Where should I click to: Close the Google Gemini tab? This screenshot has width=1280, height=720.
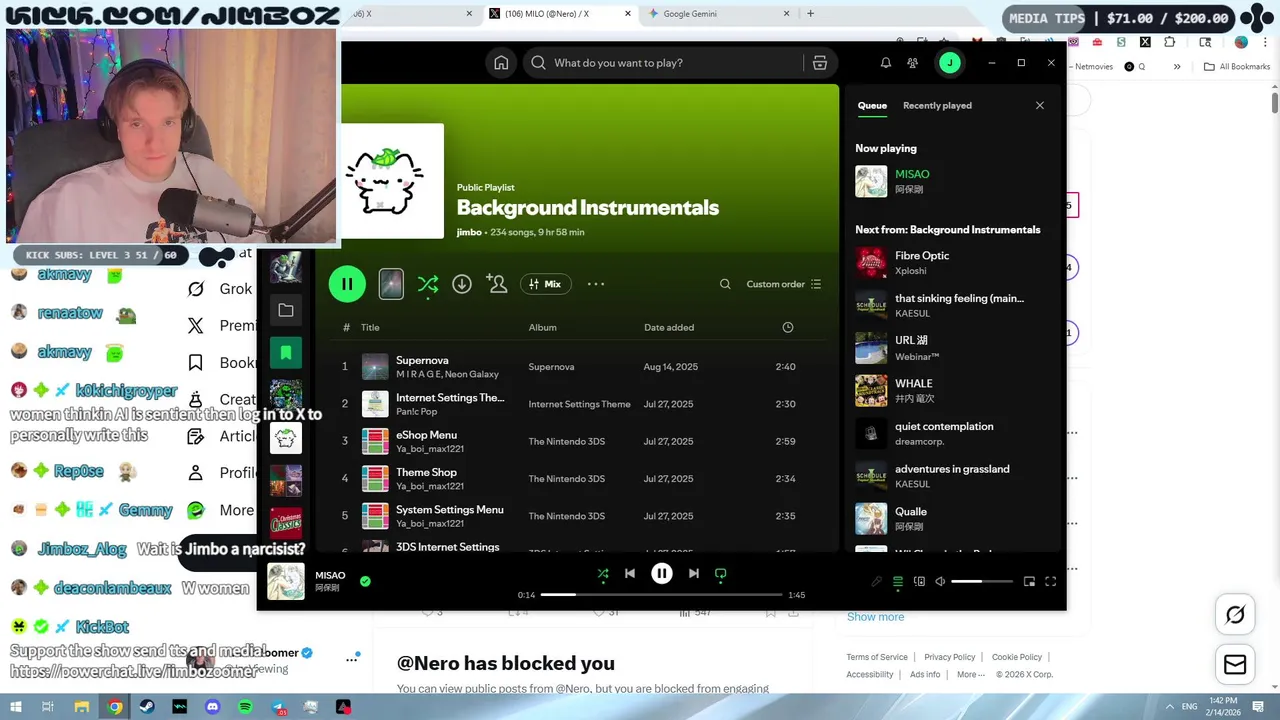(x=786, y=14)
